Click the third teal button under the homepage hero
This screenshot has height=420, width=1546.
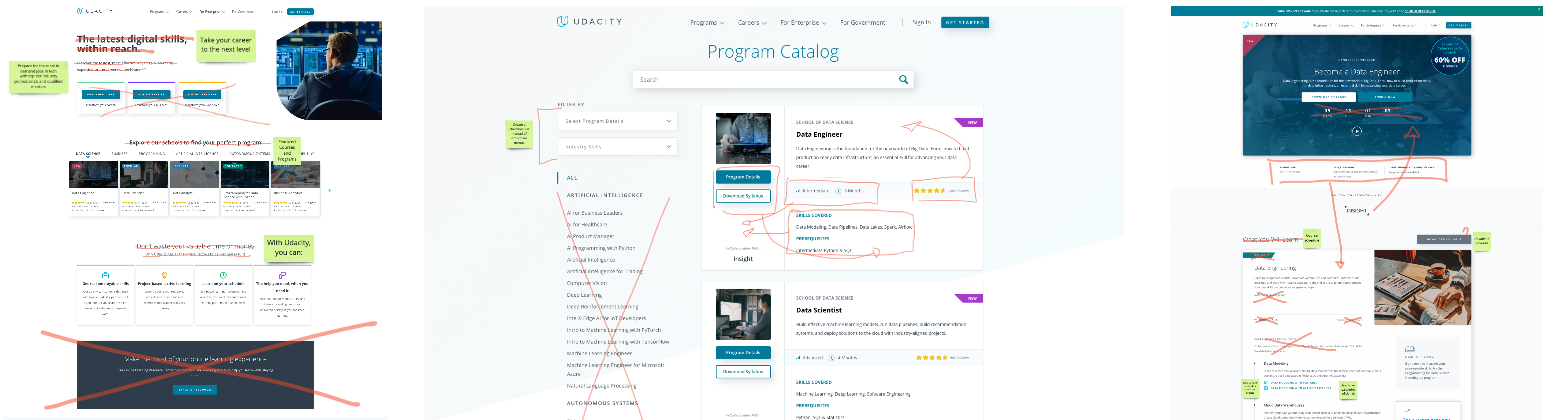coord(204,94)
